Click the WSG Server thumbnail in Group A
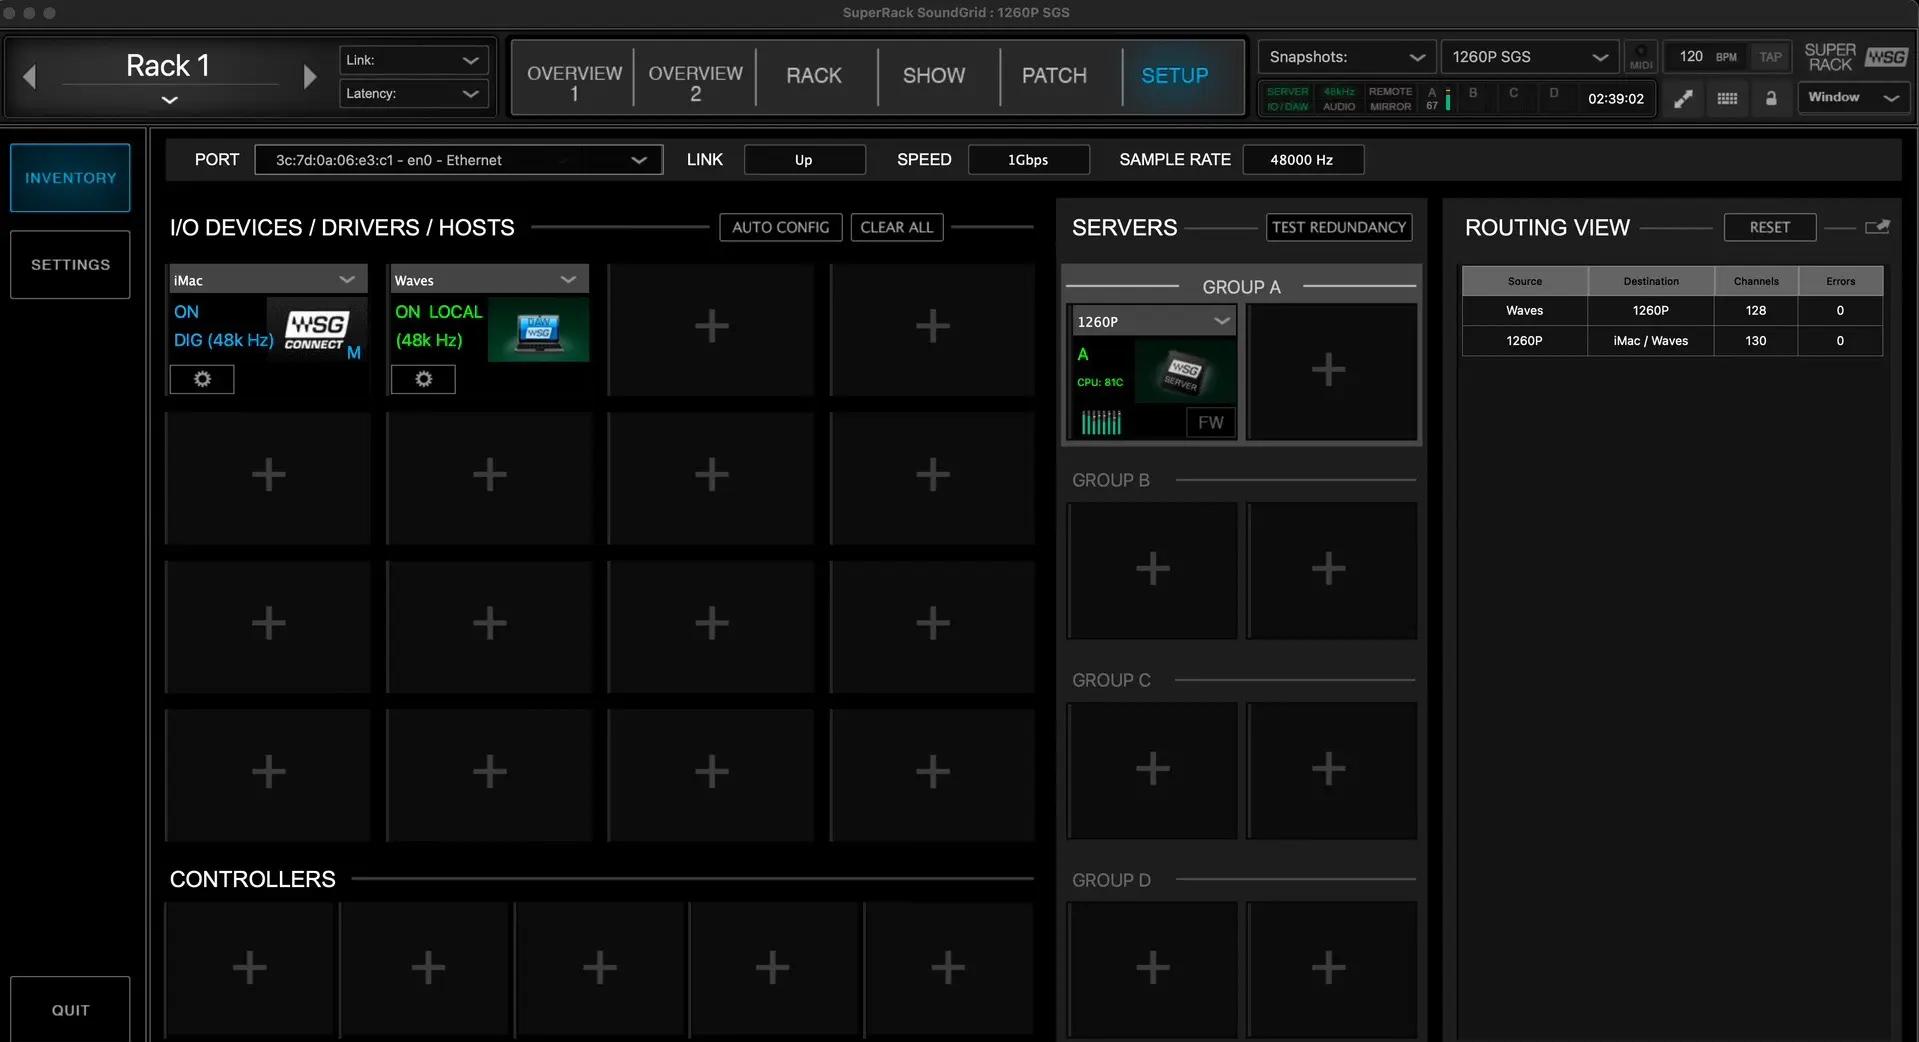Viewport: 1919px width, 1042px height. (1184, 372)
